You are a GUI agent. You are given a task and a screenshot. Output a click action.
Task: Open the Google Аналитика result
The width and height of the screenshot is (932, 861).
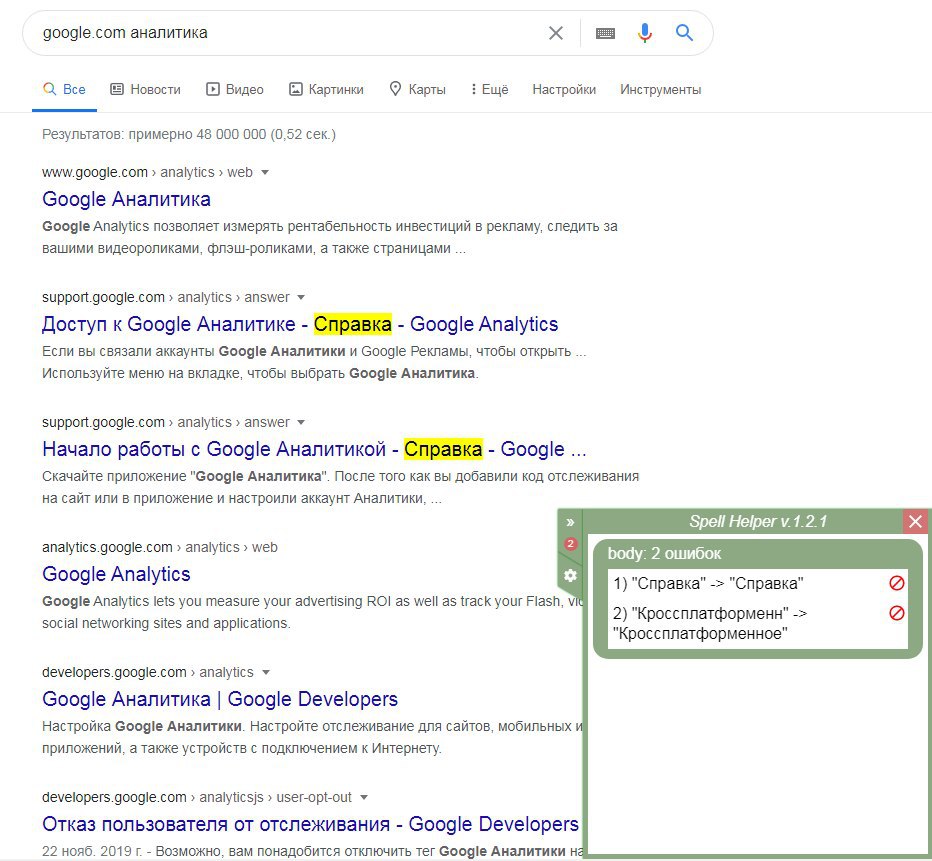pos(126,199)
